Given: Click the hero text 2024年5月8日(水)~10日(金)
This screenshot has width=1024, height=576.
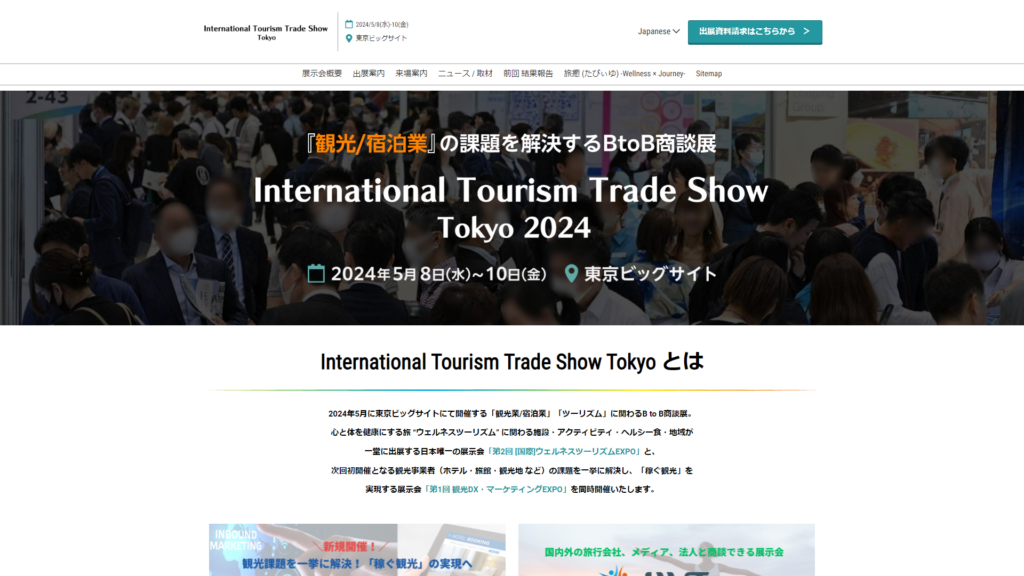Looking at the screenshot, I should click(438, 274).
